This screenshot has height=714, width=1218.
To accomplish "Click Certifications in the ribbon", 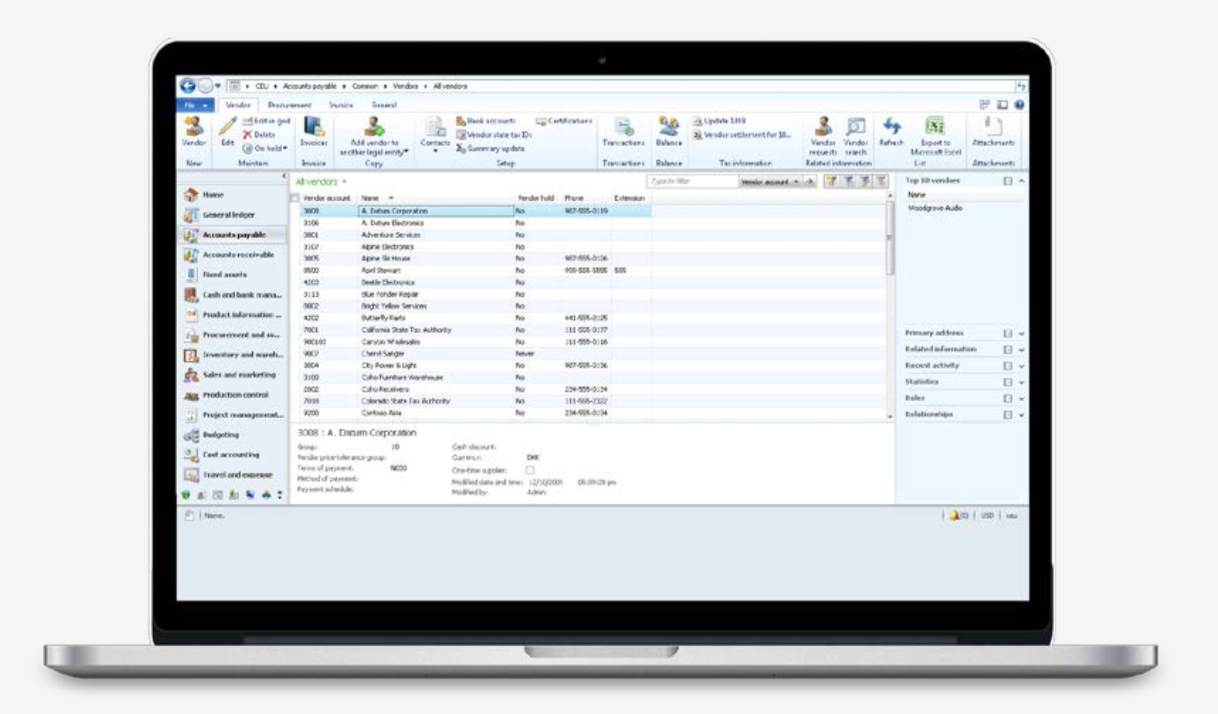I will pyautogui.click(x=565, y=121).
